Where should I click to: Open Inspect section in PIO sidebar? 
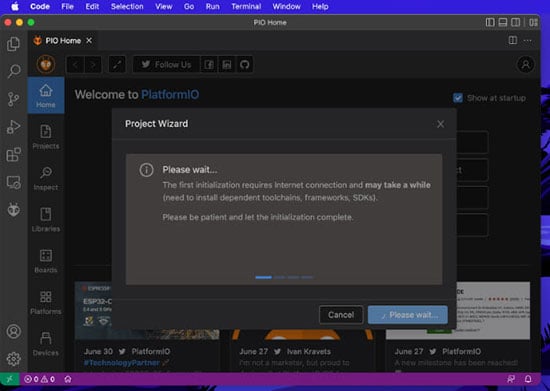46,178
